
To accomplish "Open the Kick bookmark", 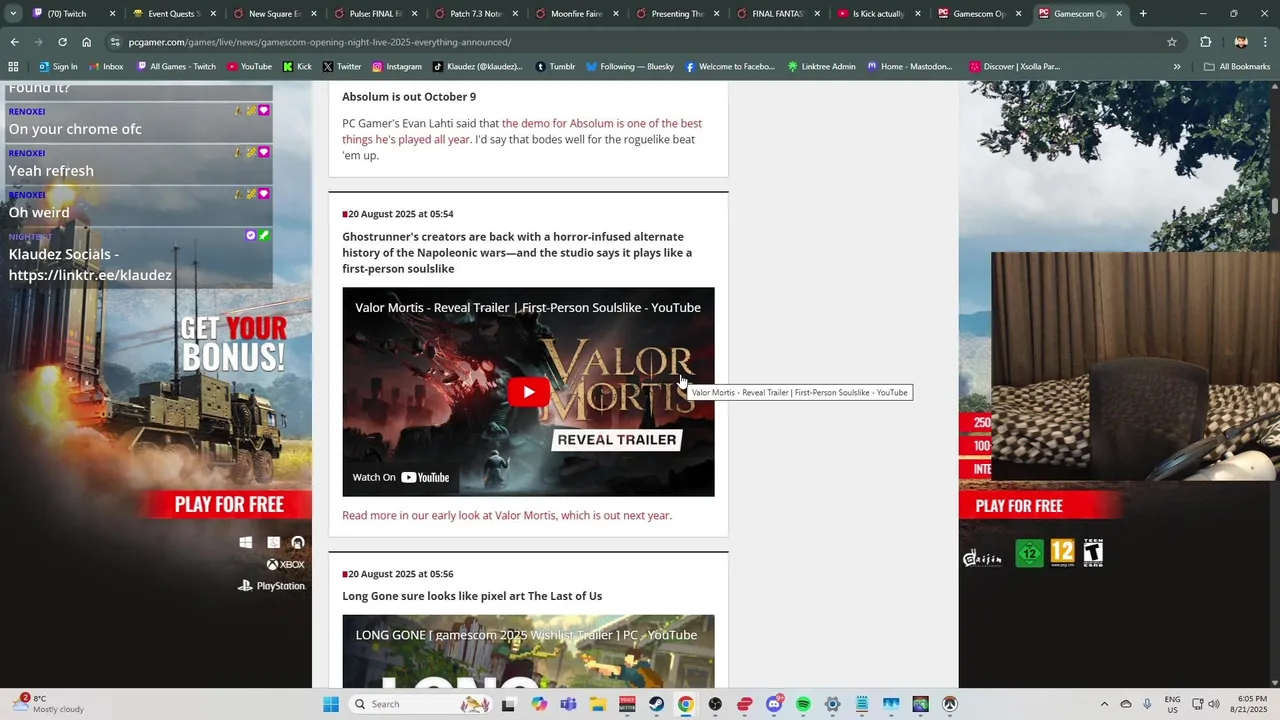I will tap(297, 67).
